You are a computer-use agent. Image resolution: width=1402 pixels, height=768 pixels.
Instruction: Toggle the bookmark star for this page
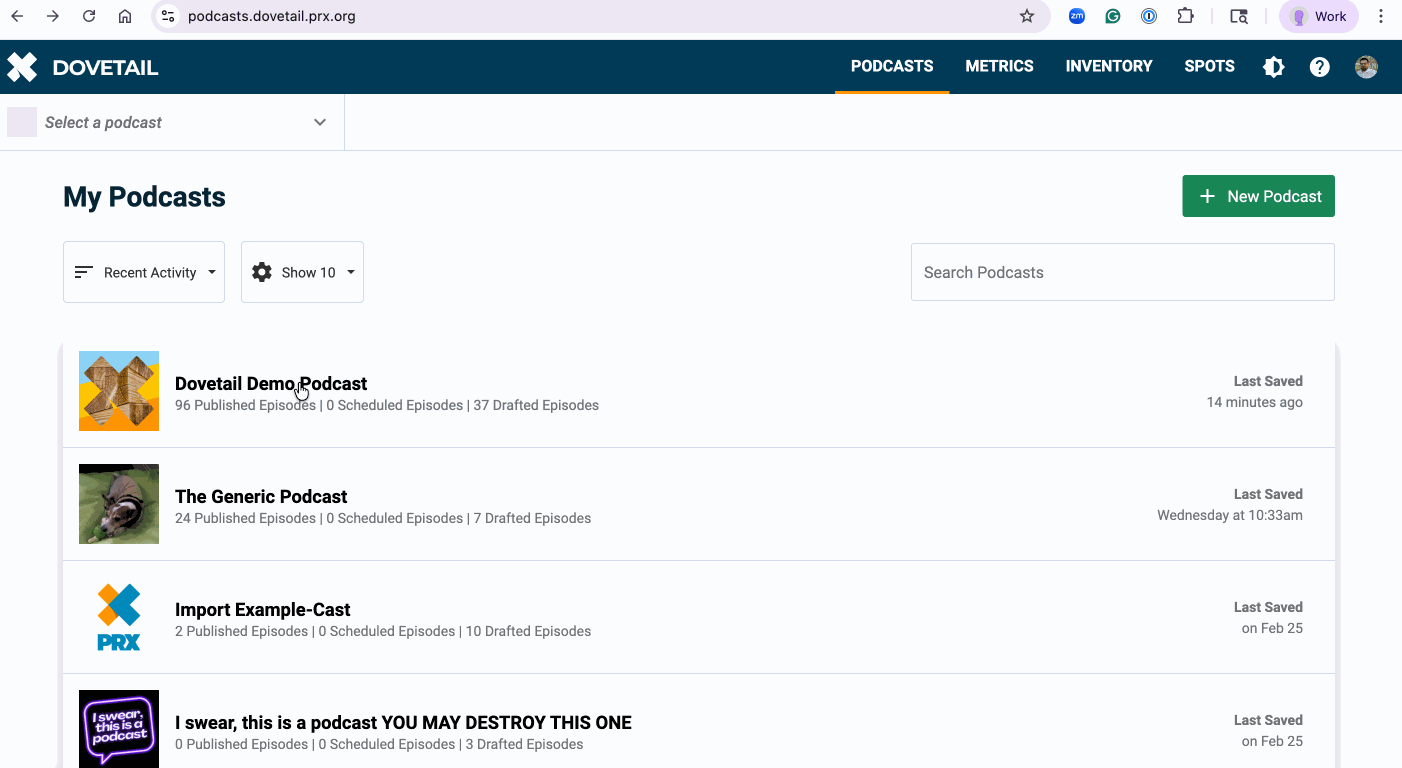pos(1027,16)
